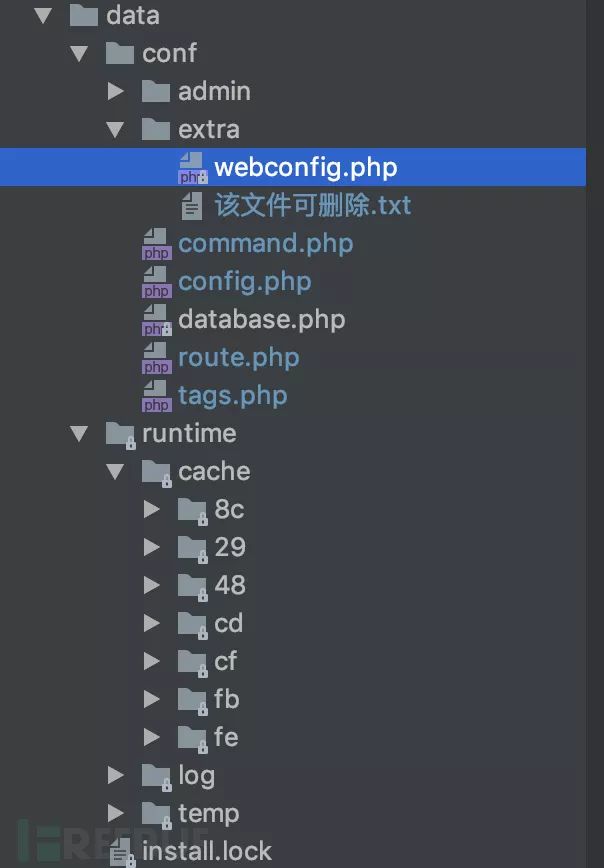Click the PHP icon next to command.php
The image size is (604, 868).
click(x=156, y=244)
